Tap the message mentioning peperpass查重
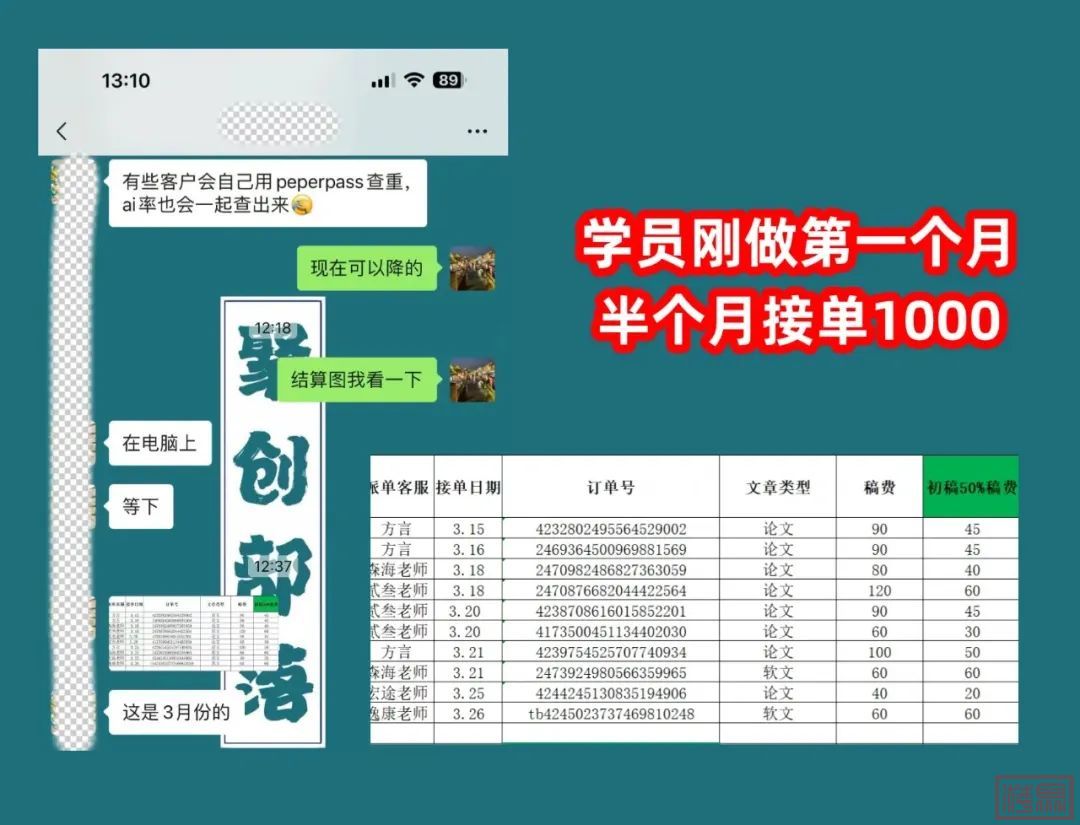The image size is (1080, 825). coord(267,193)
